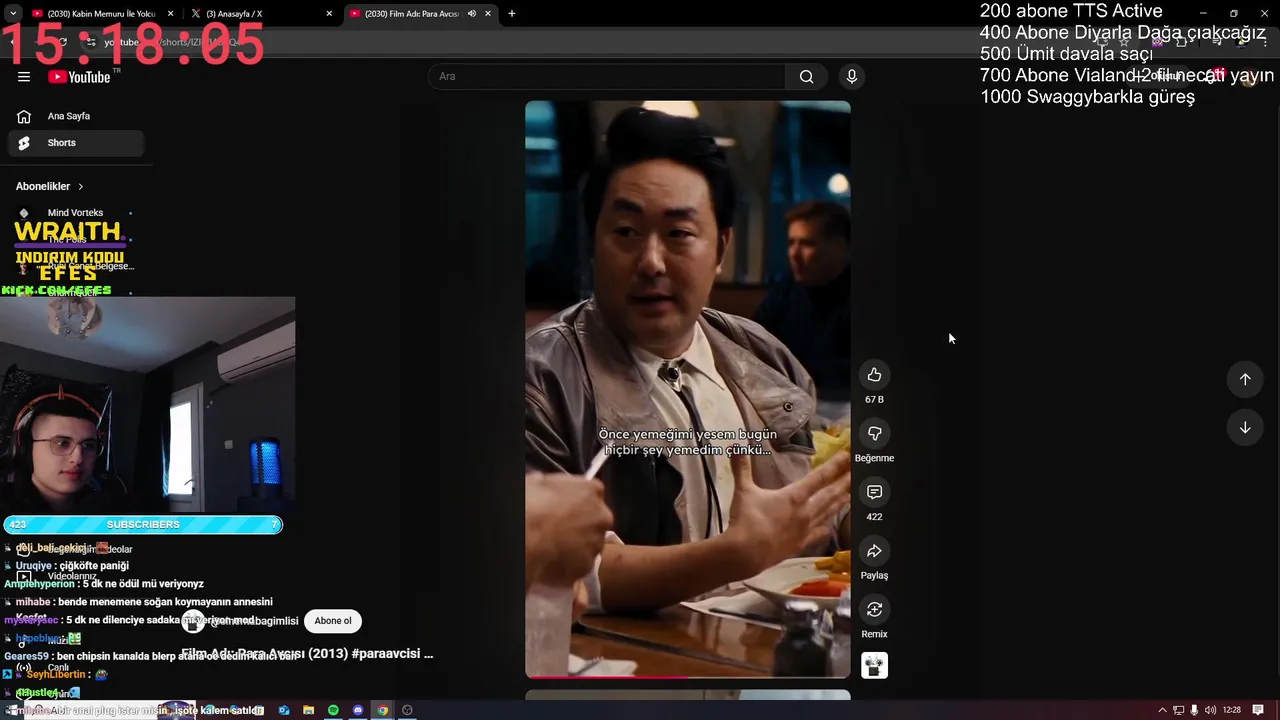Viewport: 1280px width, 720px height.
Task: Click the microphone tray icon
Action: (1194, 710)
